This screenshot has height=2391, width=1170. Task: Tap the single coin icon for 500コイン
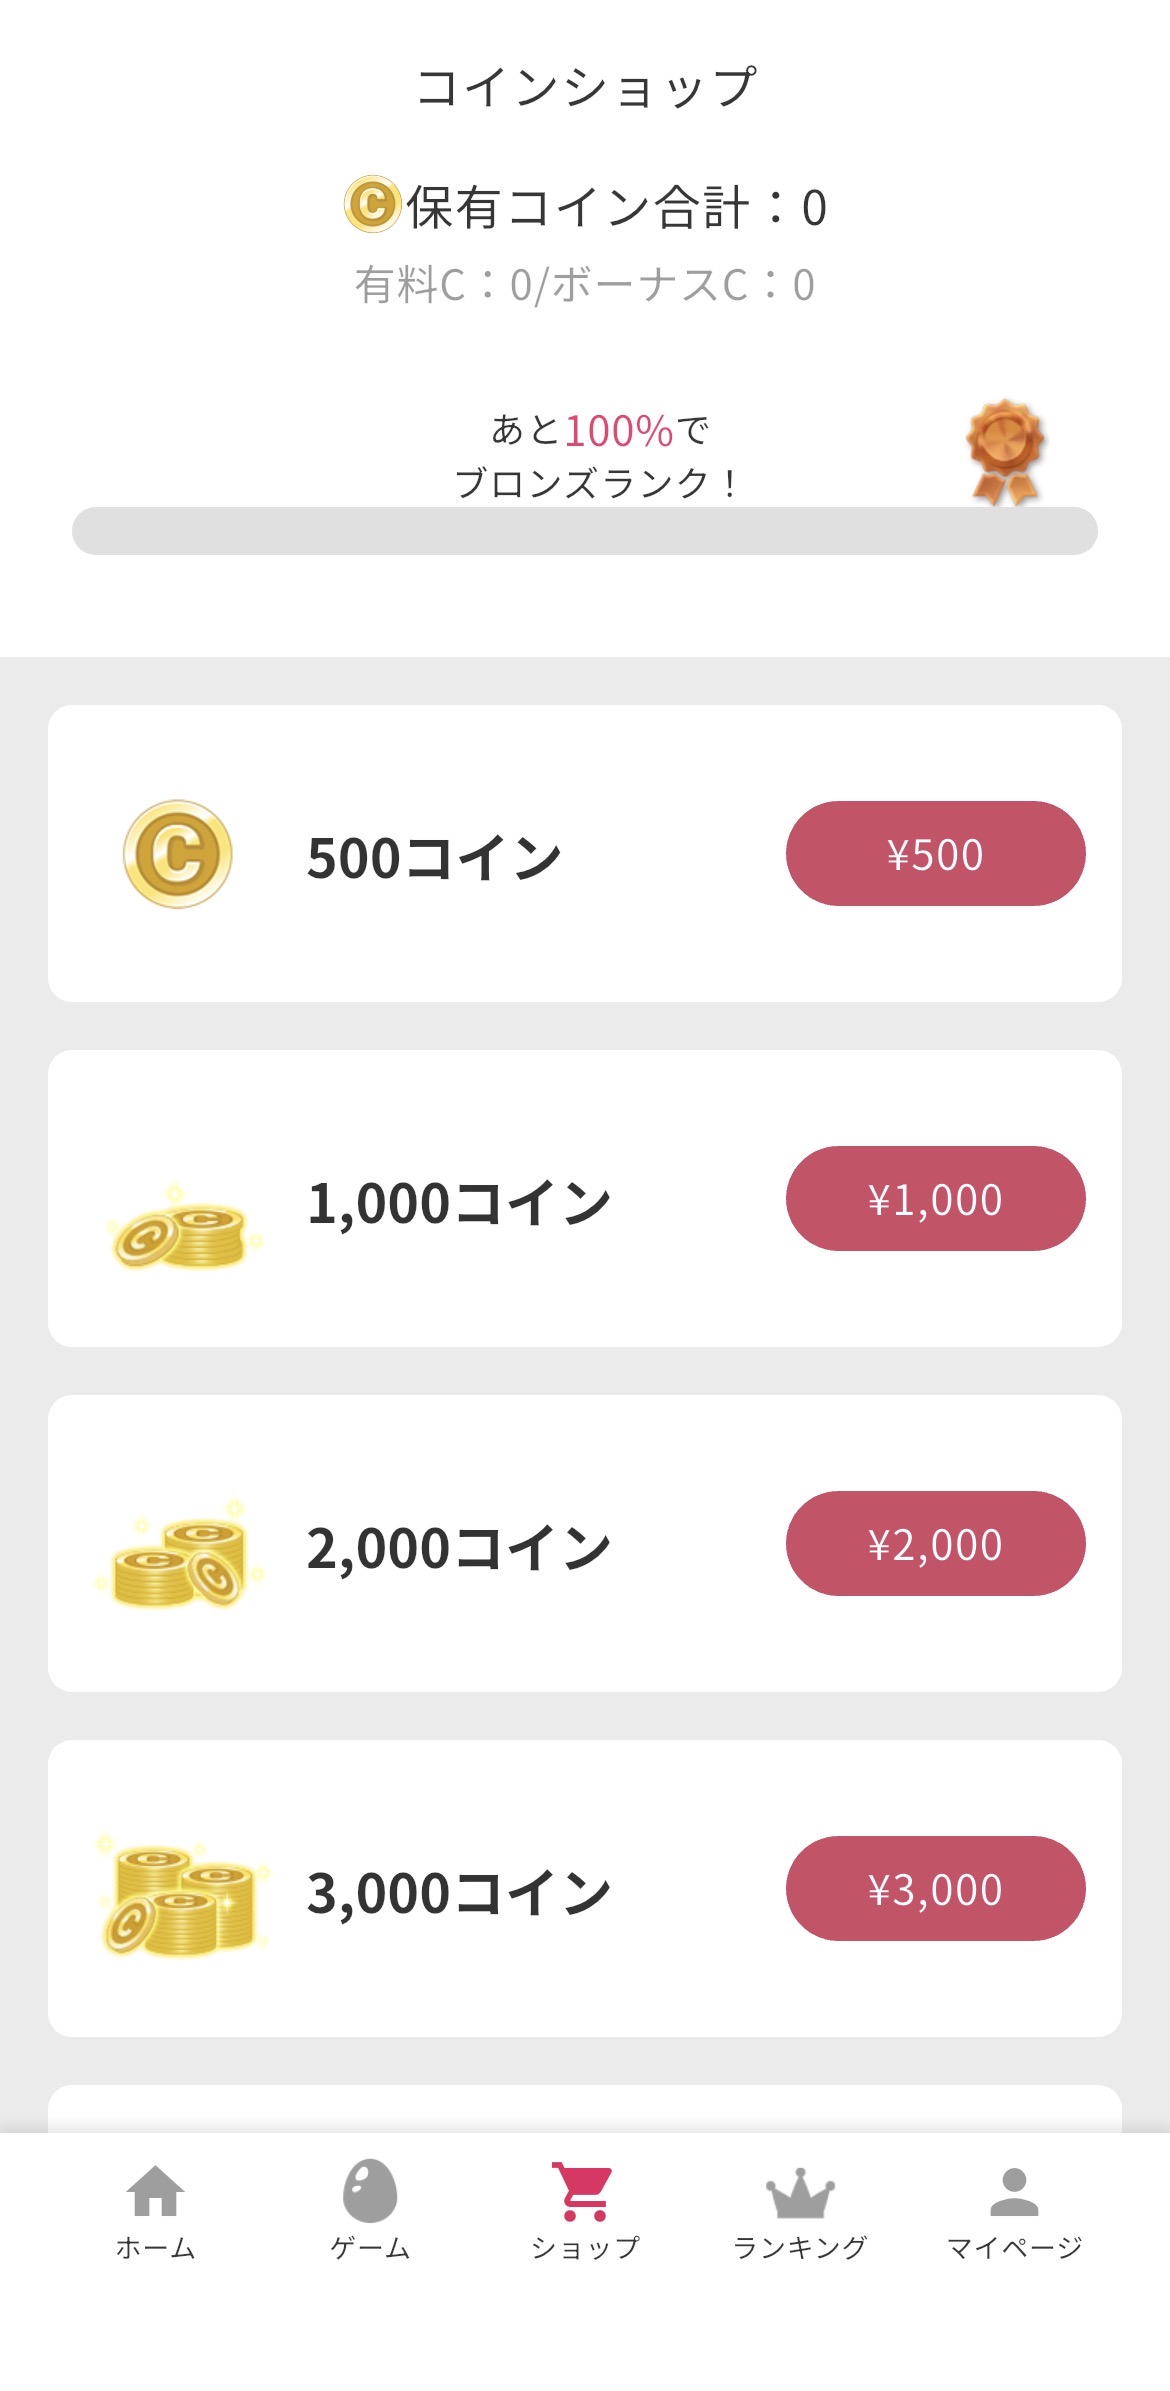coord(178,854)
